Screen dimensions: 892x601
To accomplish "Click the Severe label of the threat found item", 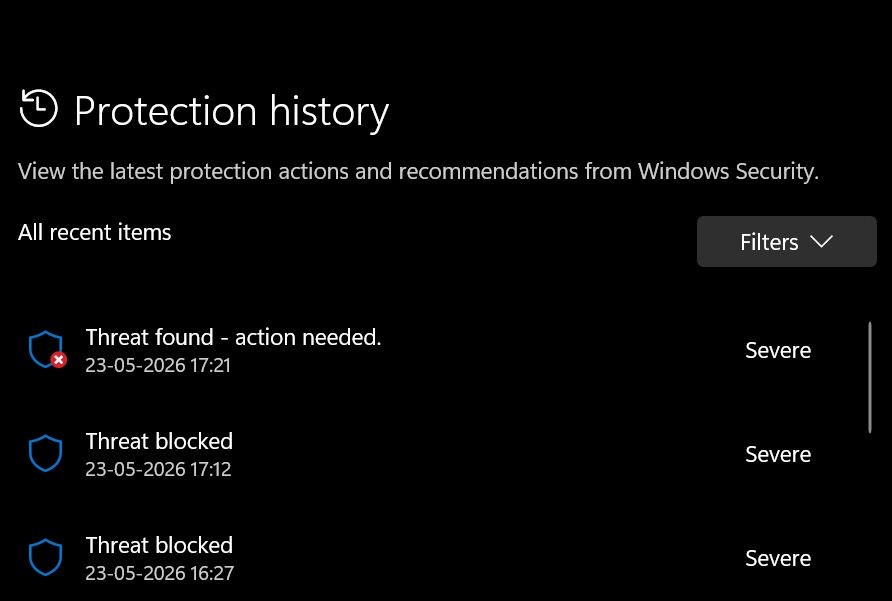I will 778,351.
